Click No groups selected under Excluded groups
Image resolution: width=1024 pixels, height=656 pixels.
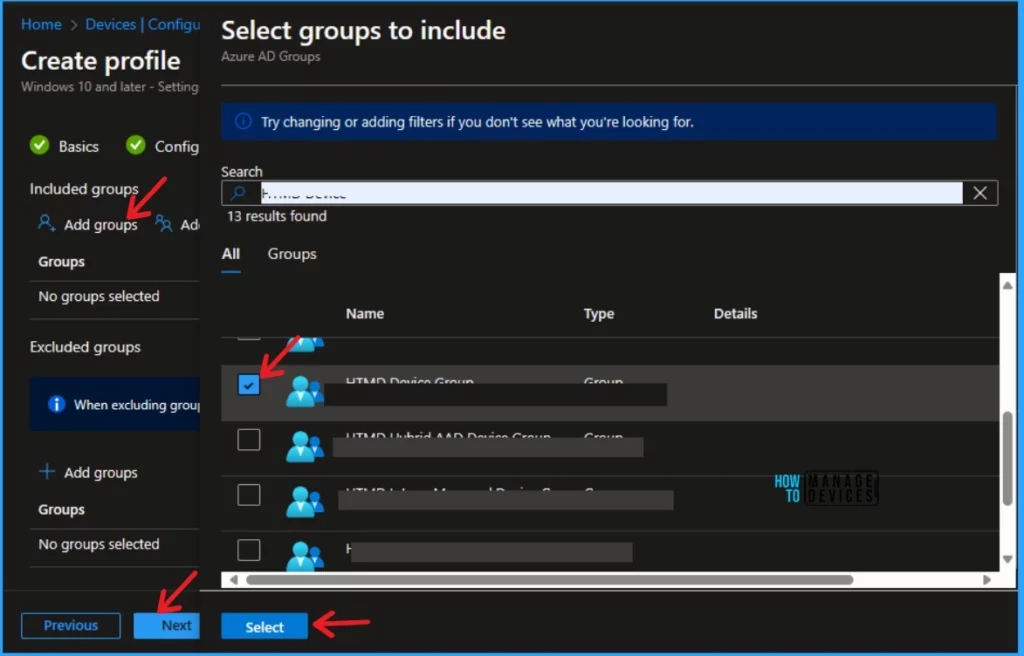point(99,544)
